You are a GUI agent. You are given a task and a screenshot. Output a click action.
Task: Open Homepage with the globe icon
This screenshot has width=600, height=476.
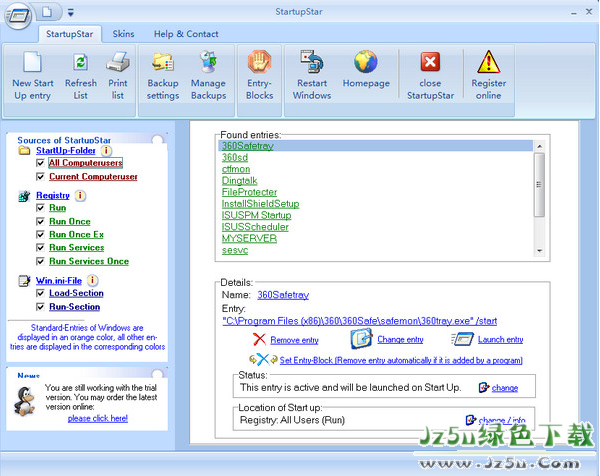click(x=366, y=61)
